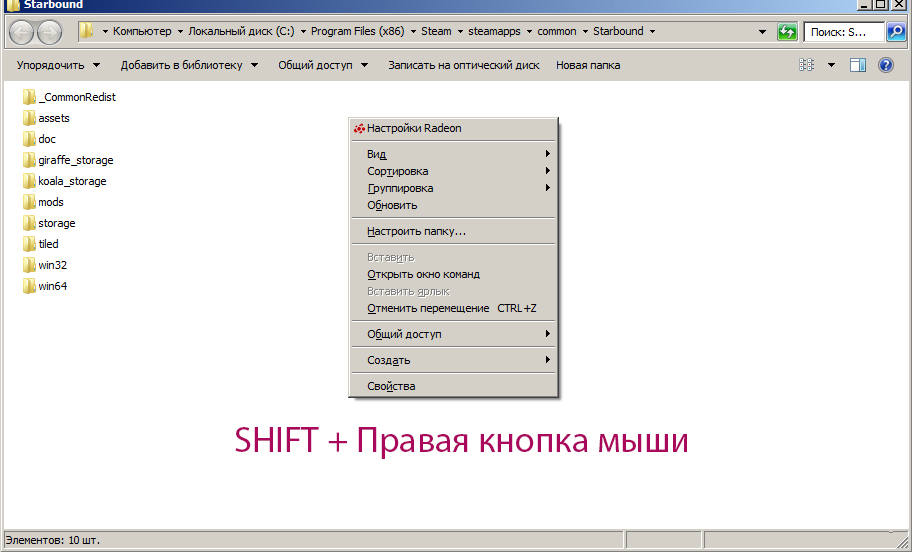The width and height of the screenshot is (912, 552).
Task: Open the Упорядочить toolbar dropdown
Action: pos(58,65)
